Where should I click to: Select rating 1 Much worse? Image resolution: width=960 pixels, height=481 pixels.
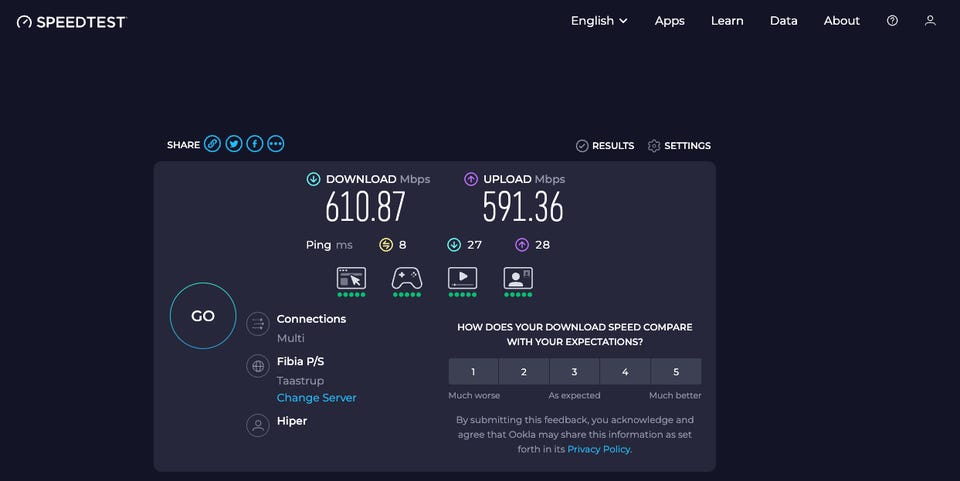tap(474, 372)
